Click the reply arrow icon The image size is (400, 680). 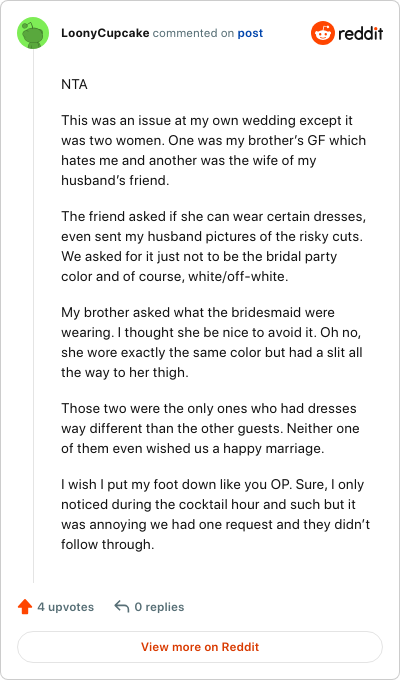coord(122,607)
